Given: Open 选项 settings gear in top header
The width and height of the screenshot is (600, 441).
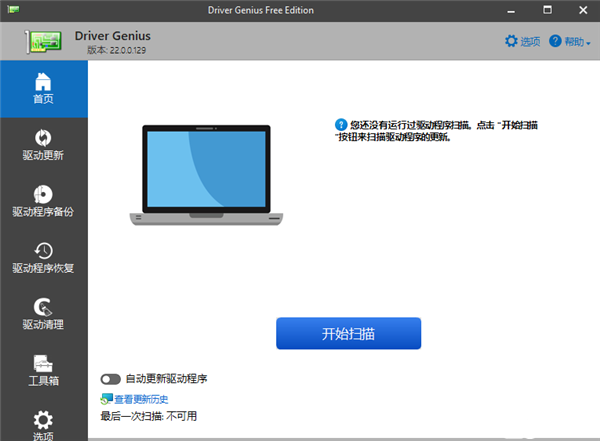Looking at the screenshot, I should (x=522, y=41).
